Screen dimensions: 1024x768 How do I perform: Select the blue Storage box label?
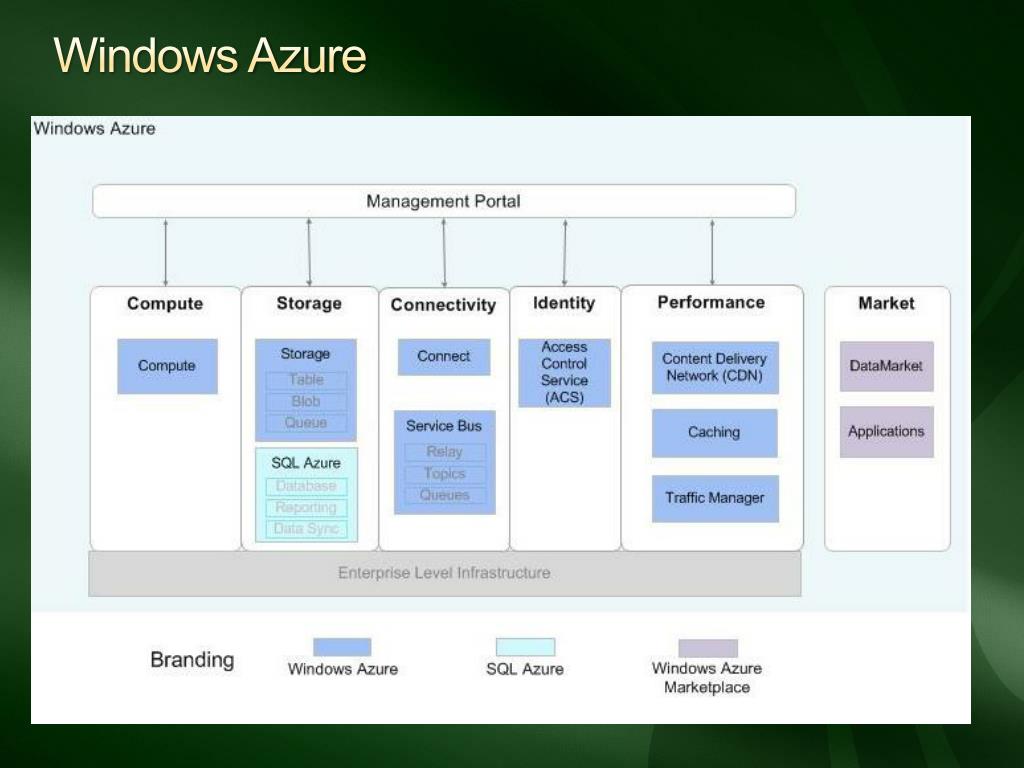pyautogui.click(x=305, y=354)
